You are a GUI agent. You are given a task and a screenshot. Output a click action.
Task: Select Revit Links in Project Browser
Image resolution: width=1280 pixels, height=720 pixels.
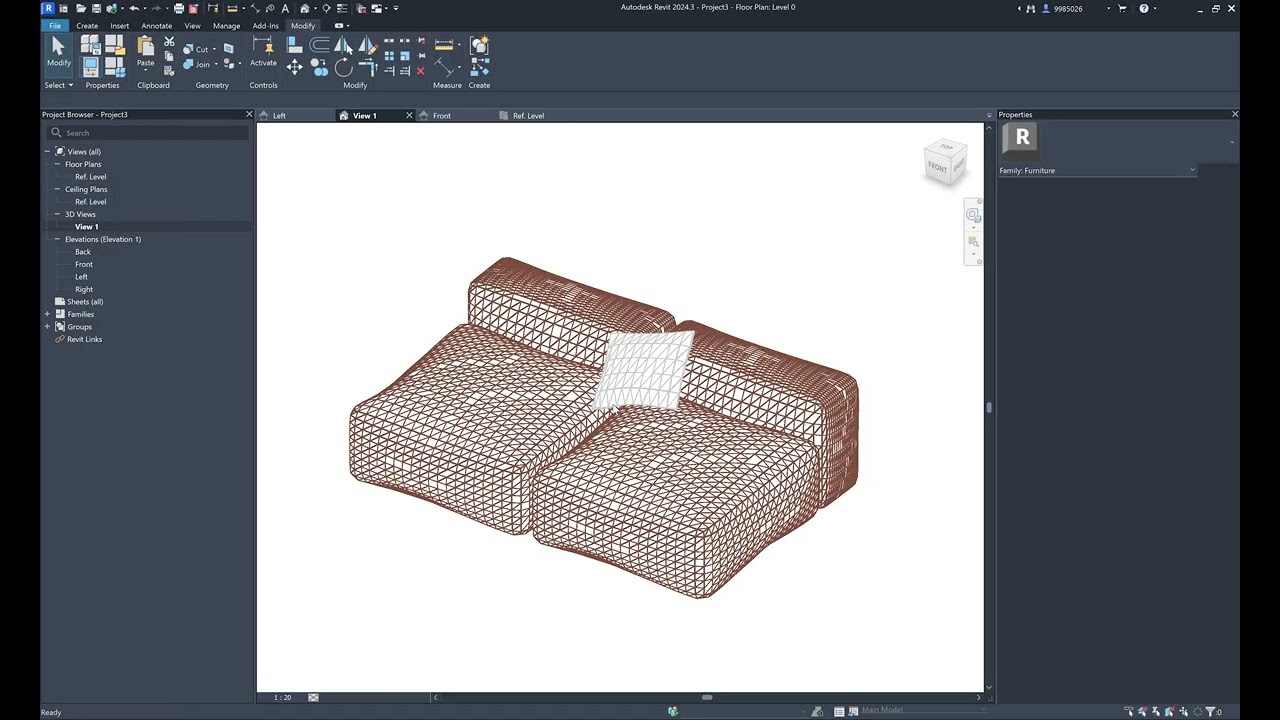84,339
